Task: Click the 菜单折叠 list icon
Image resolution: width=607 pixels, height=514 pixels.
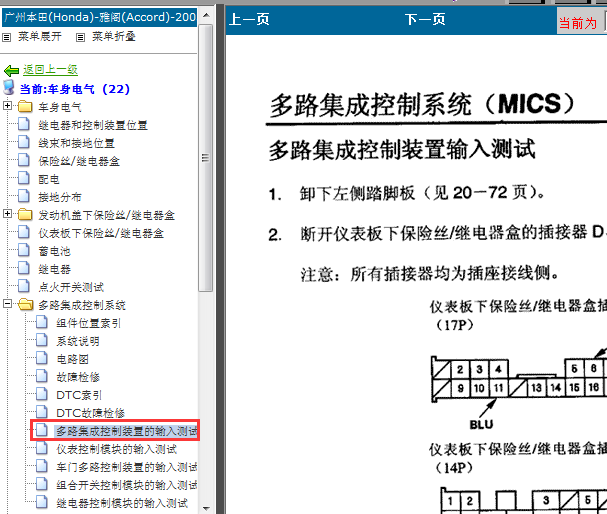Action: [x=80, y=37]
